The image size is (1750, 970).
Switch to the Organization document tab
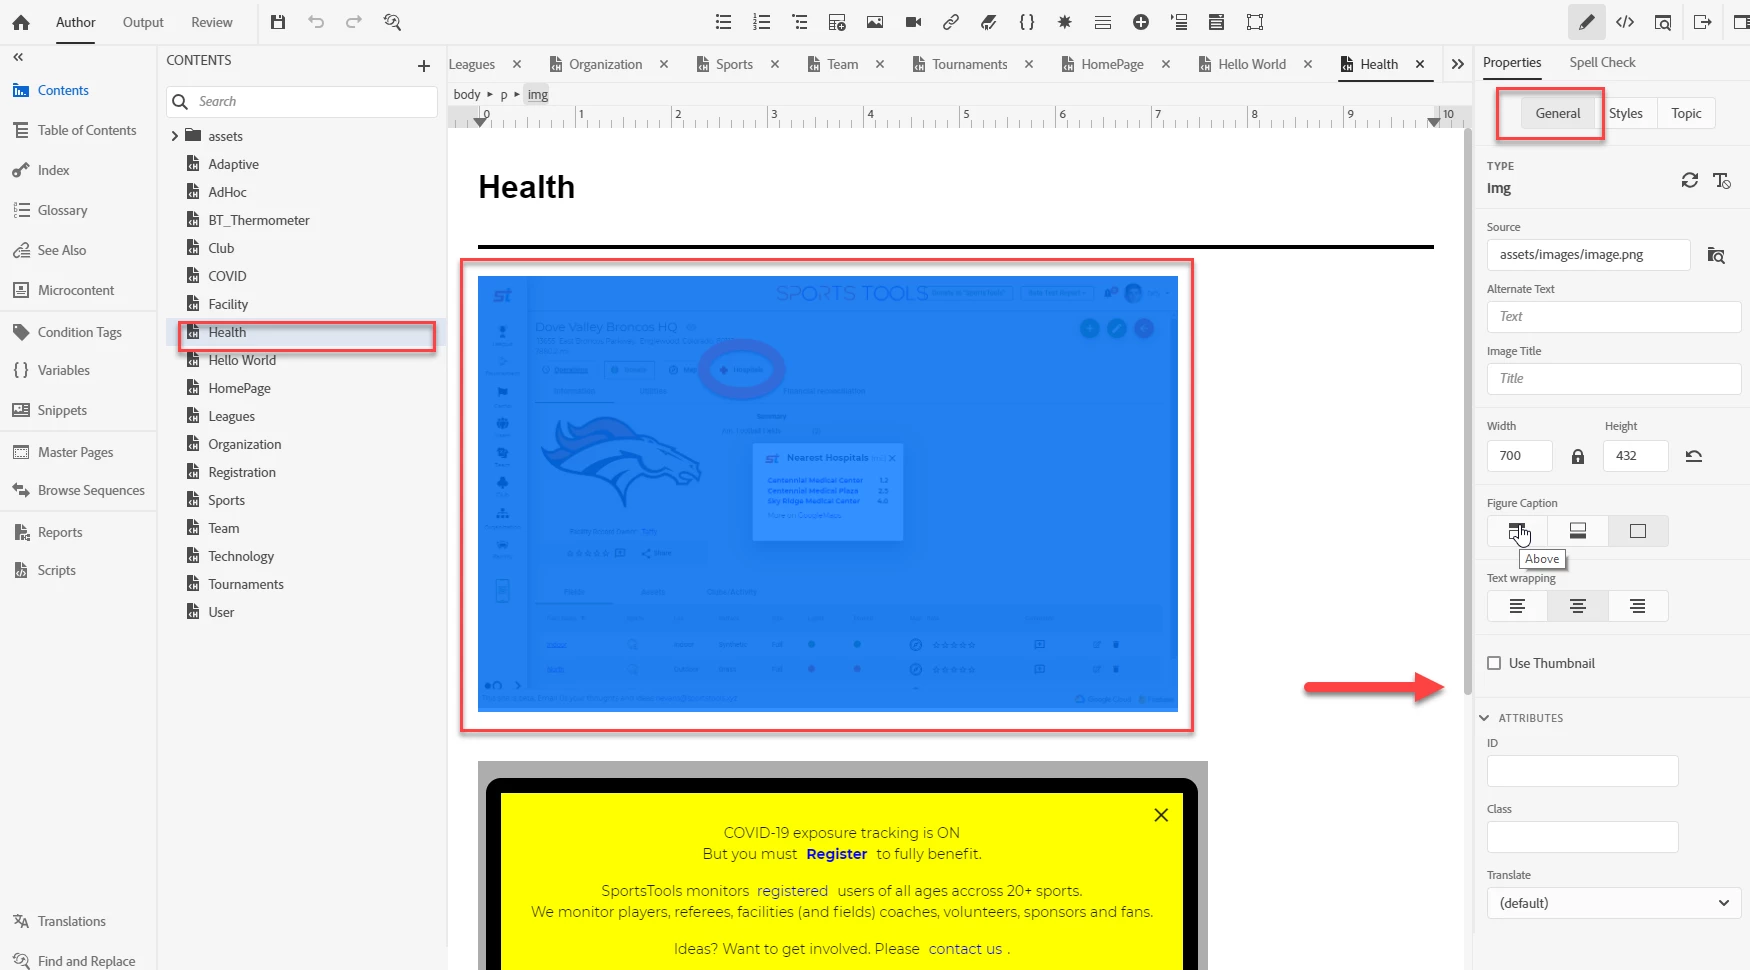click(x=606, y=64)
